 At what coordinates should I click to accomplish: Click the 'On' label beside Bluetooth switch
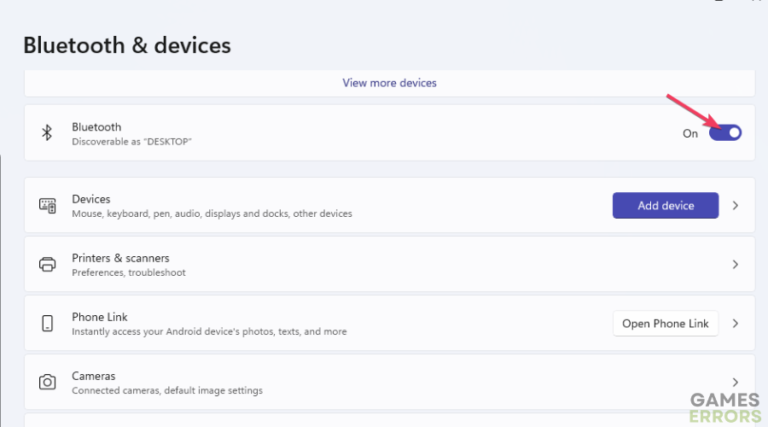coord(690,134)
